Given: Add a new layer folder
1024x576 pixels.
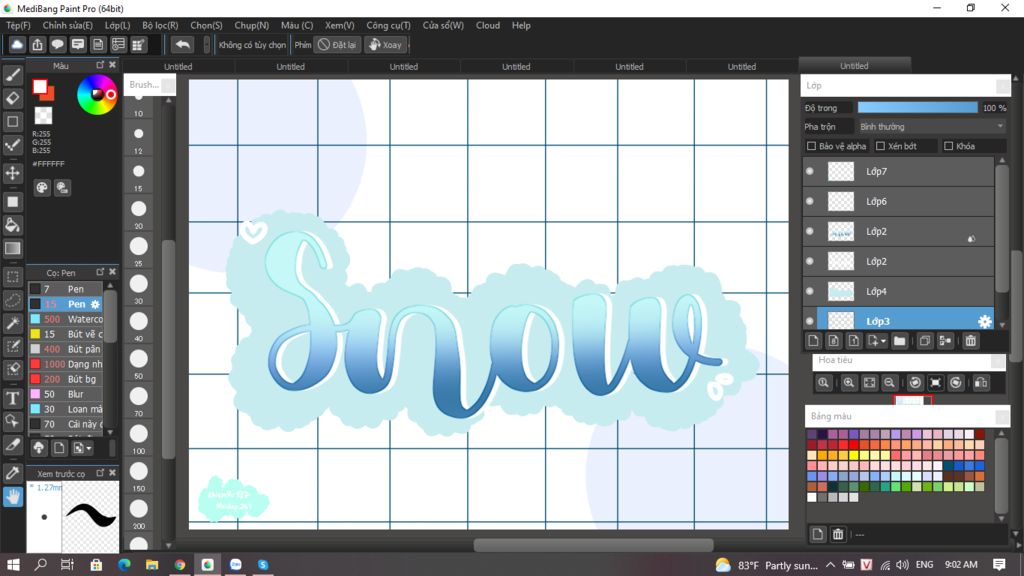Looking at the screenshot, I should 900,341.
